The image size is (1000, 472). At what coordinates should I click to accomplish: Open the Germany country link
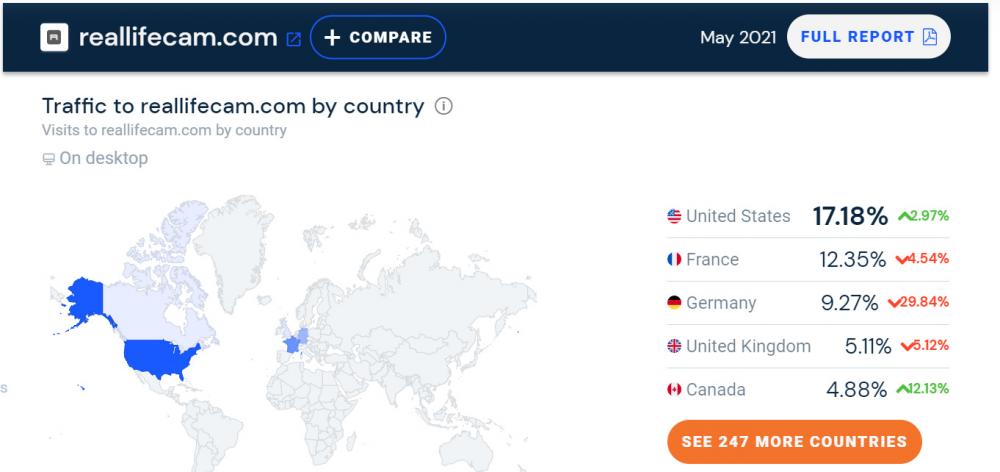[721, 303]
